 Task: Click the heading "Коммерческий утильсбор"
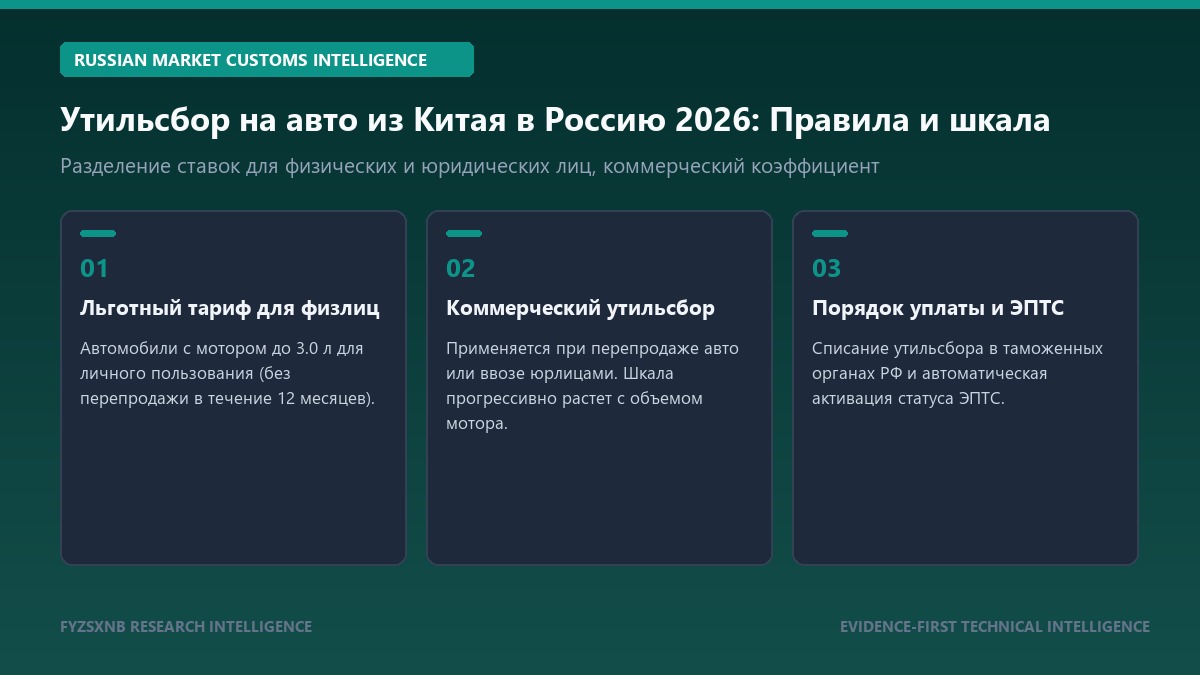coord(580,308)
